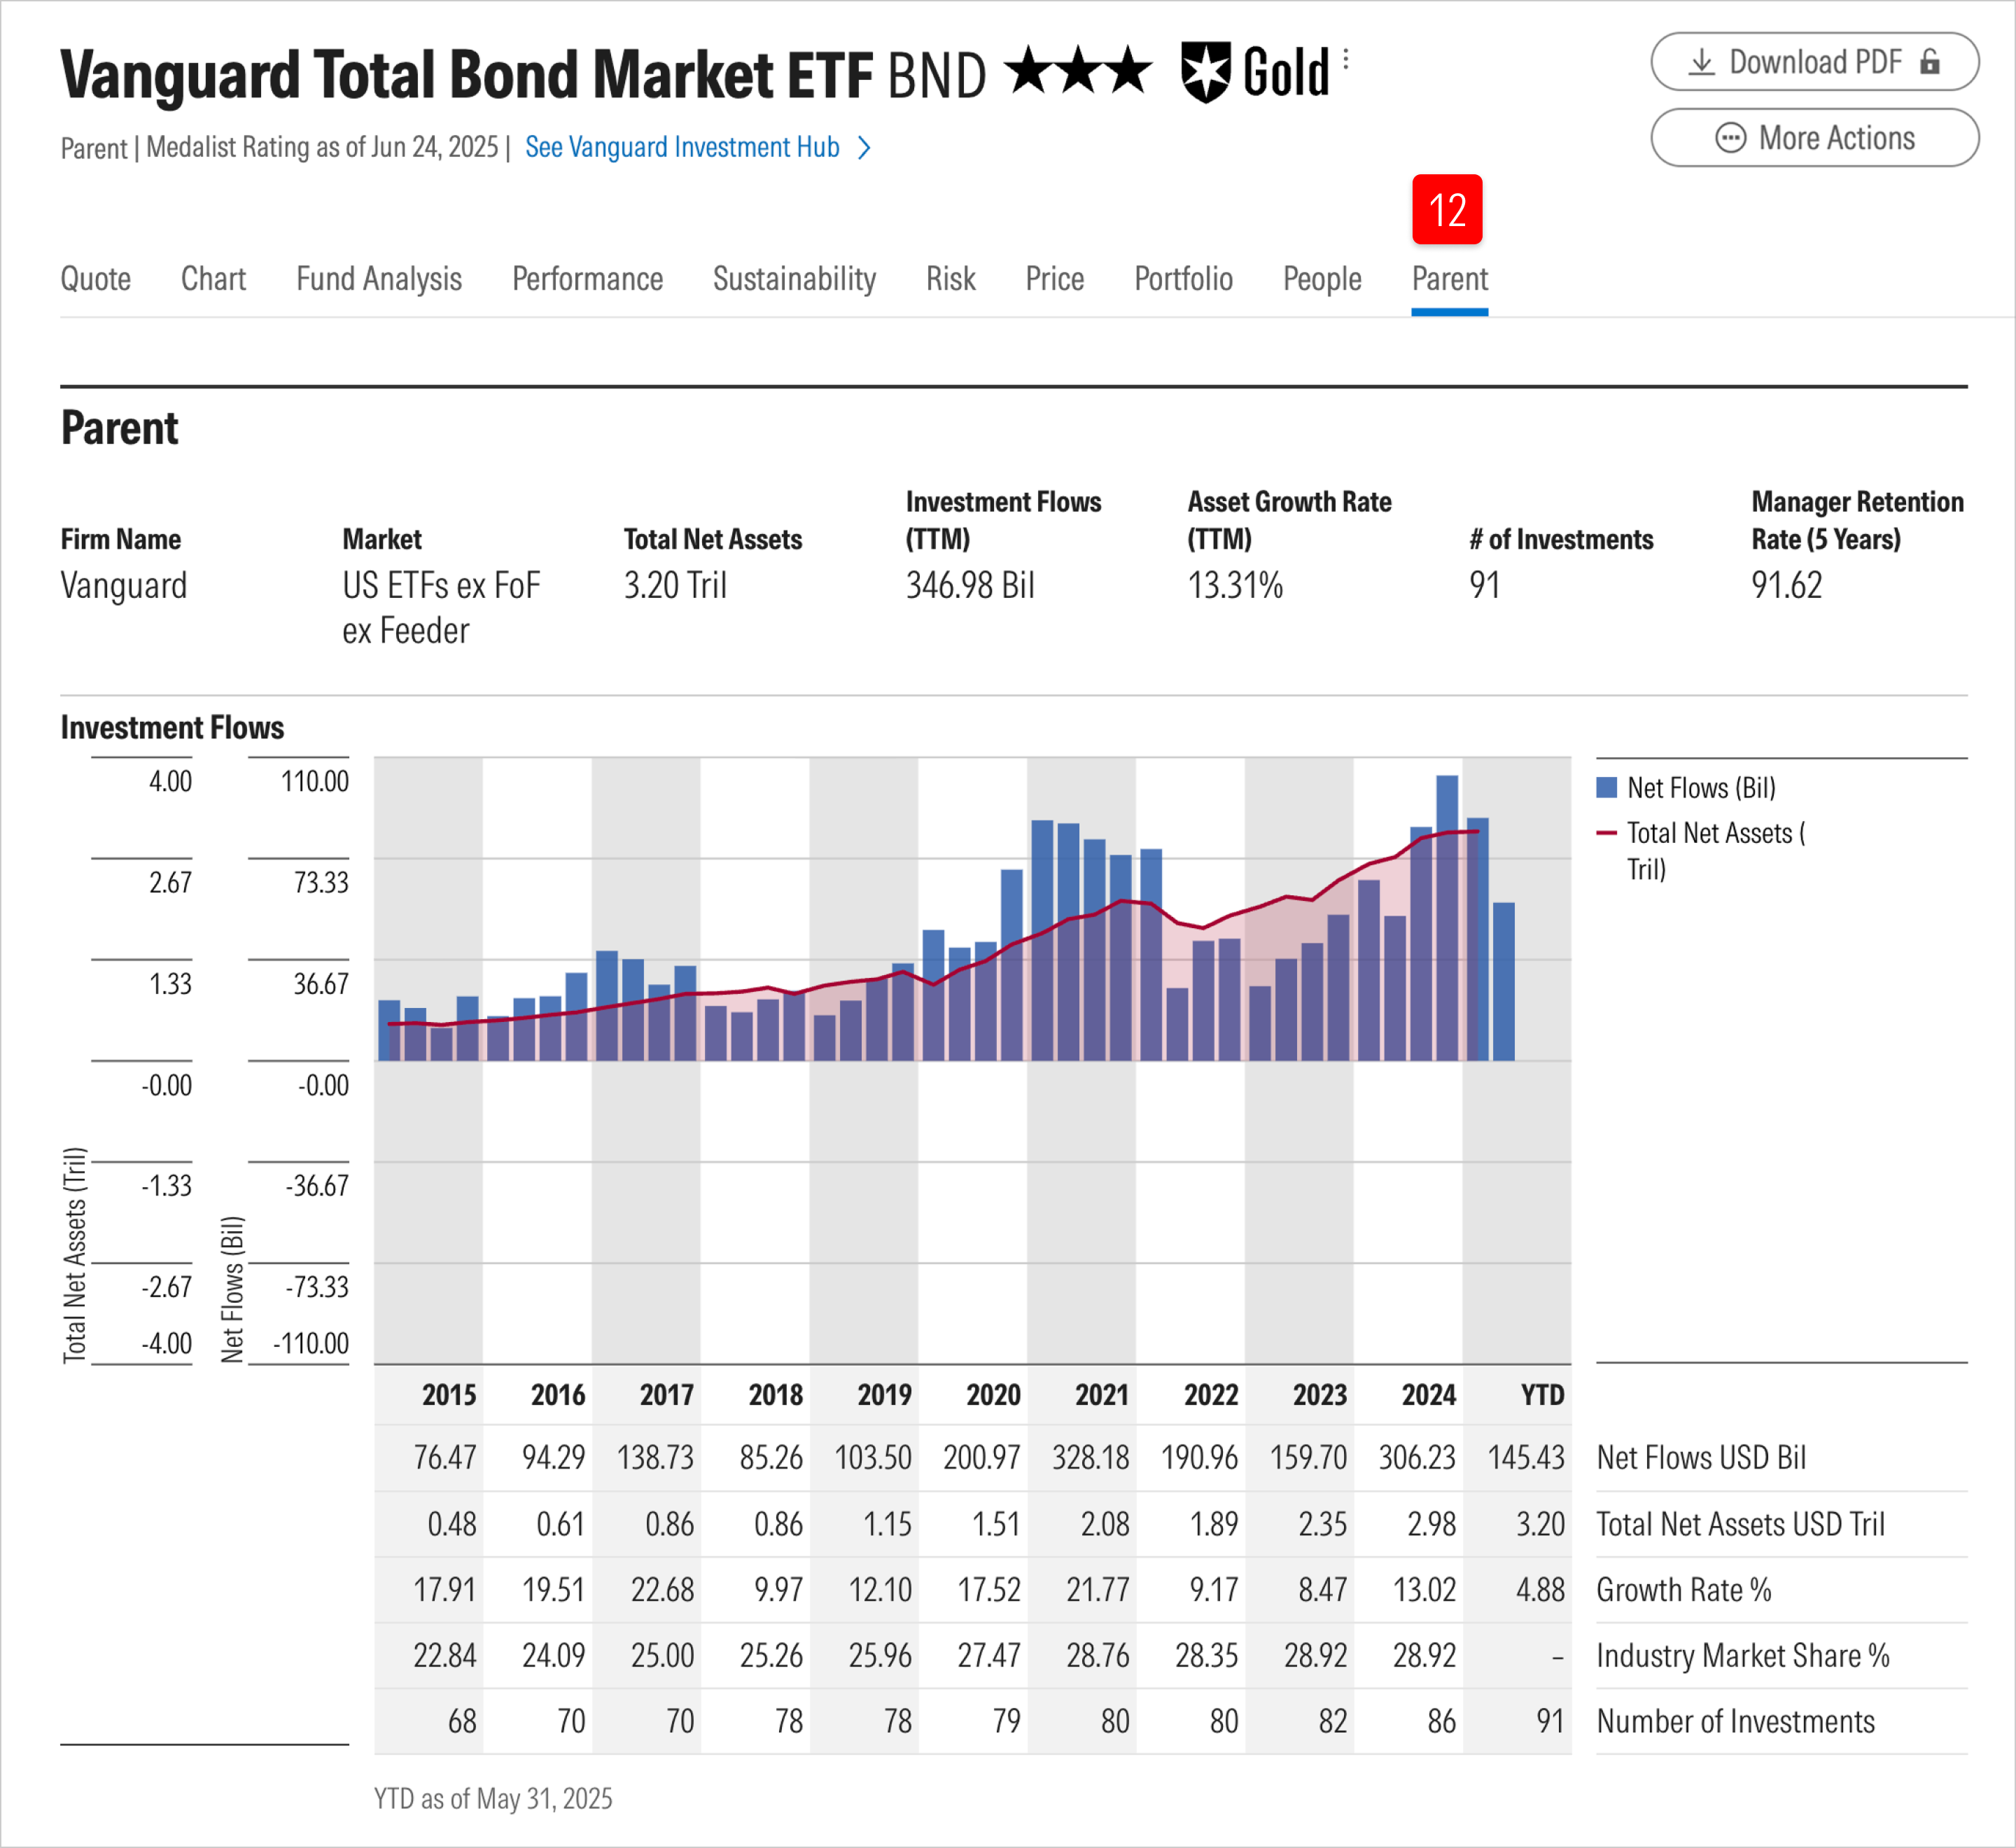Click the three-star rating icon
The height and width of the screenshot is (1848, 2016).
click(x=1078, y=71)
